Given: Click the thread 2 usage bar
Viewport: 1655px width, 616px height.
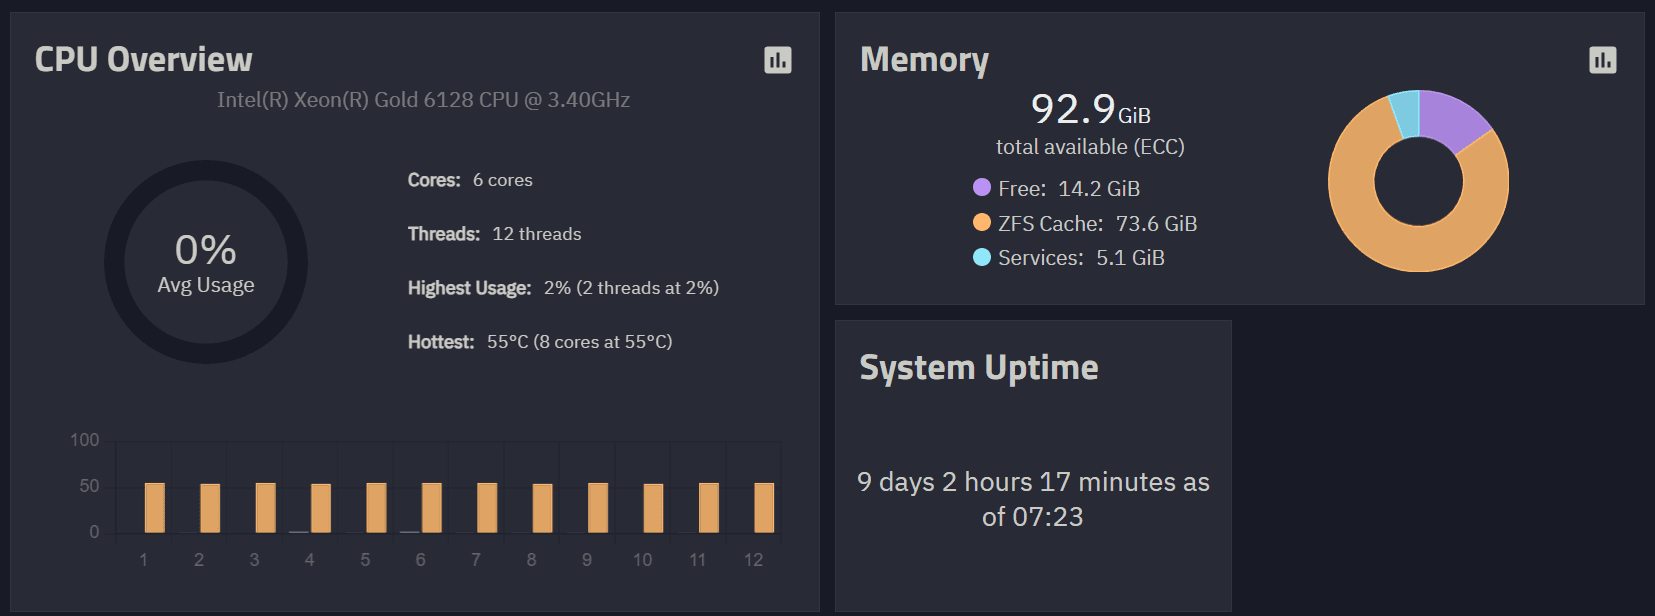Looking at the screenshot, I should click(210, 508).
